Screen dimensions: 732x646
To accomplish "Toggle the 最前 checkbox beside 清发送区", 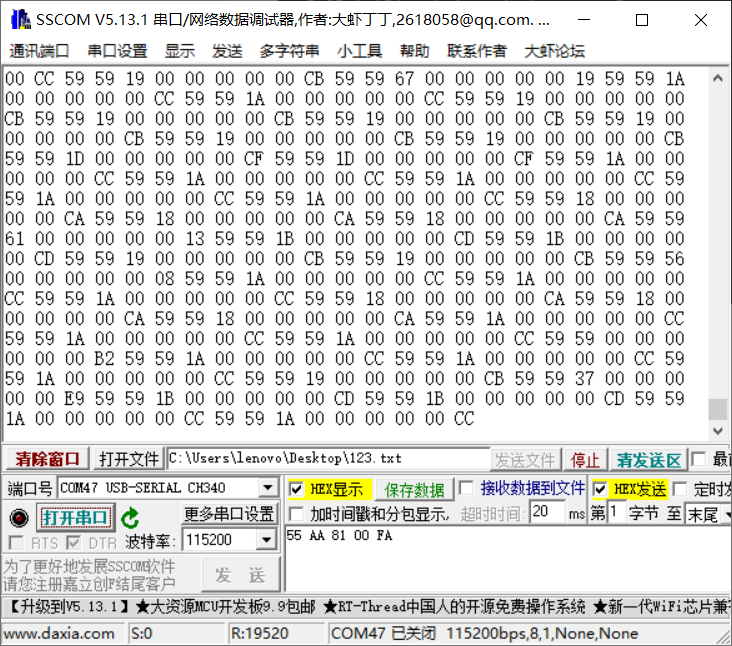I will [x=699, y=459].
